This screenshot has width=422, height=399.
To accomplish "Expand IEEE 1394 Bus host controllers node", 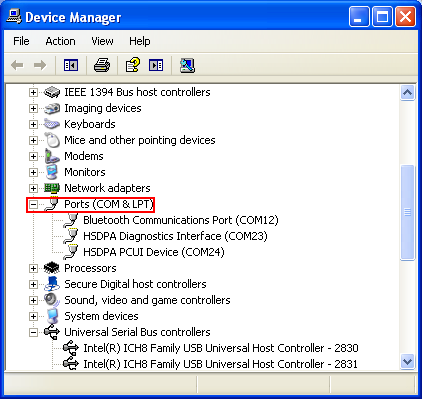I will click(x=33, y=92).
